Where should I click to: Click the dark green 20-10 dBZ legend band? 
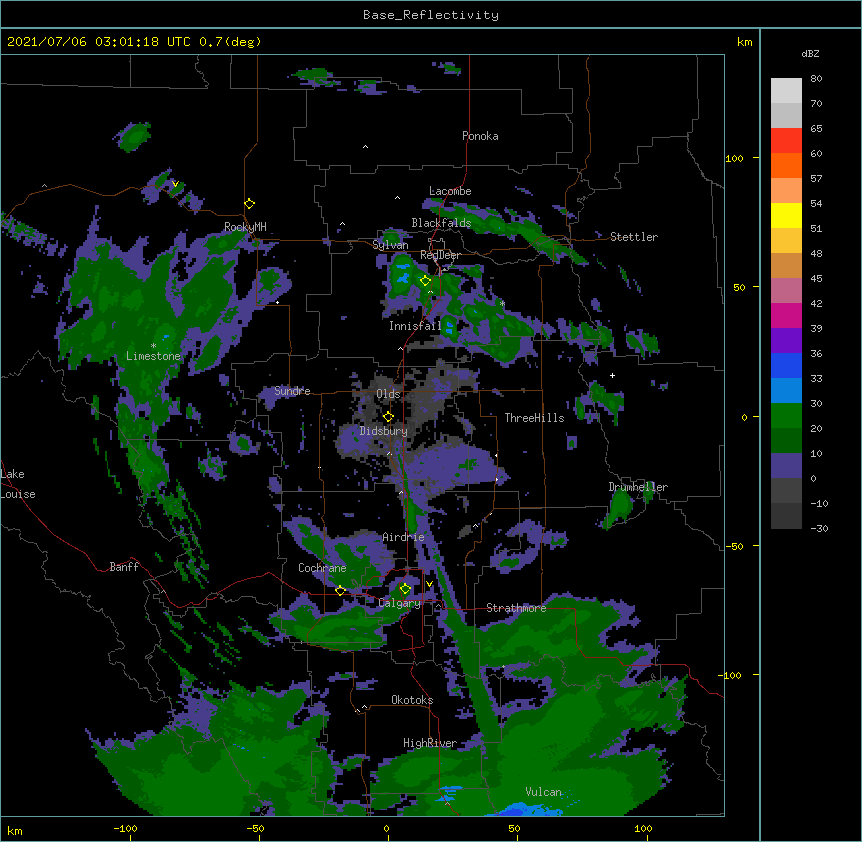click(786, 441)
